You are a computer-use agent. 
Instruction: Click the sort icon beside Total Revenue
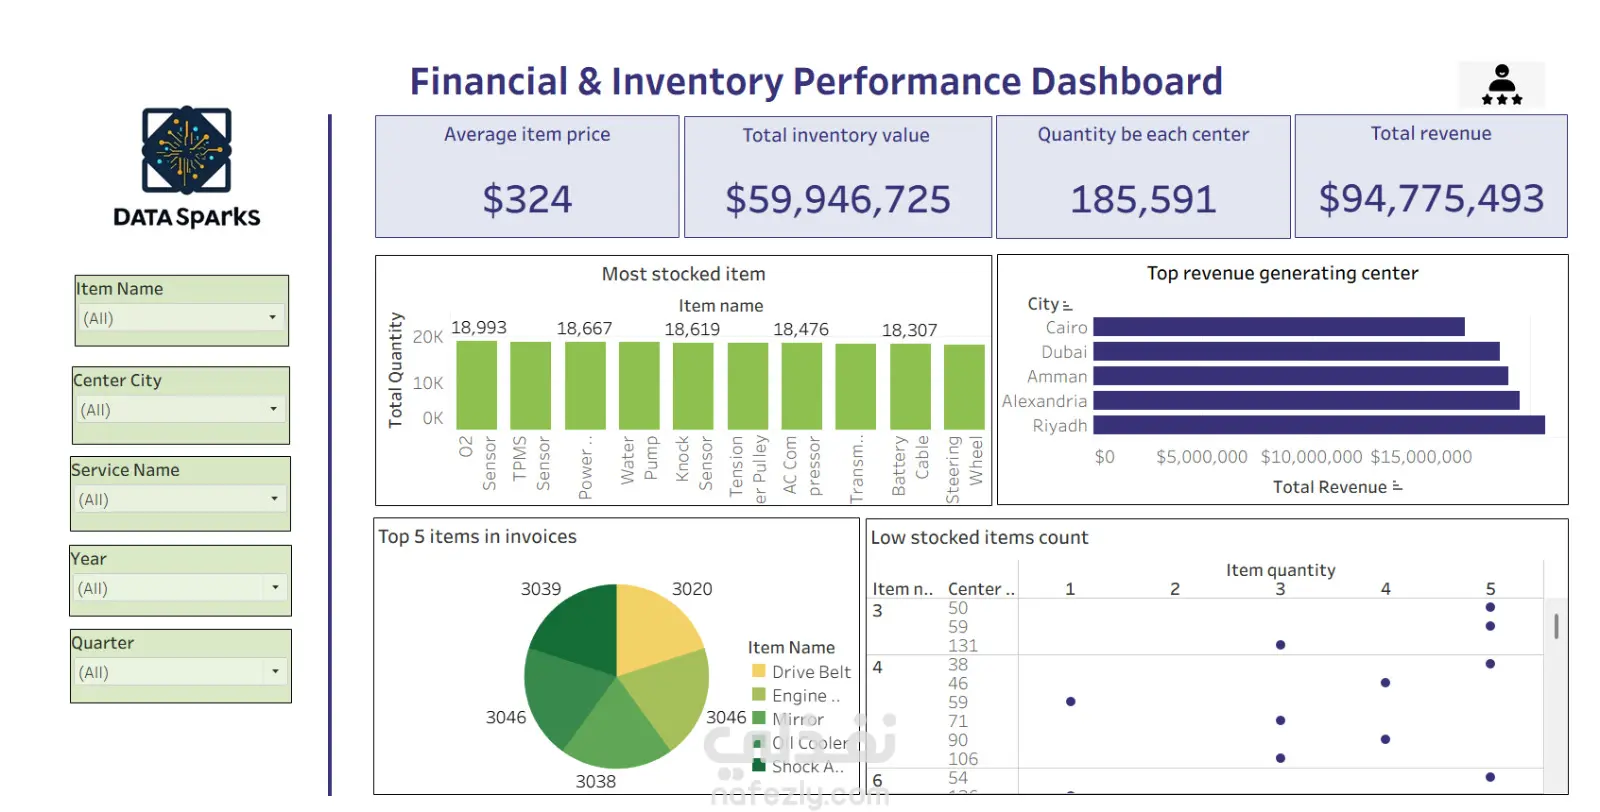point(1397,487)
